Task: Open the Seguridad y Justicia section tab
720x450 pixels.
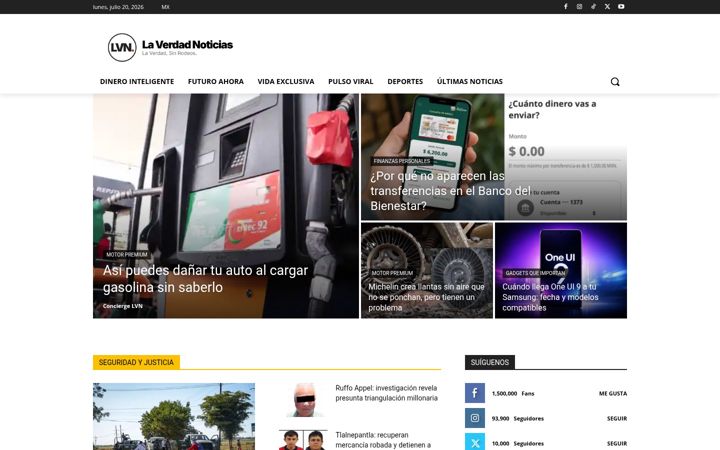Action: tap(136, 362)
